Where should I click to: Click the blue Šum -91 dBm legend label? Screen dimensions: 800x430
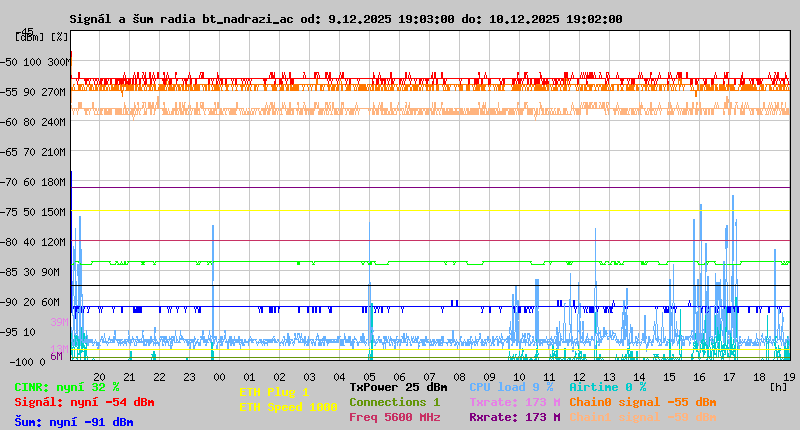click(x=74, y=422)
